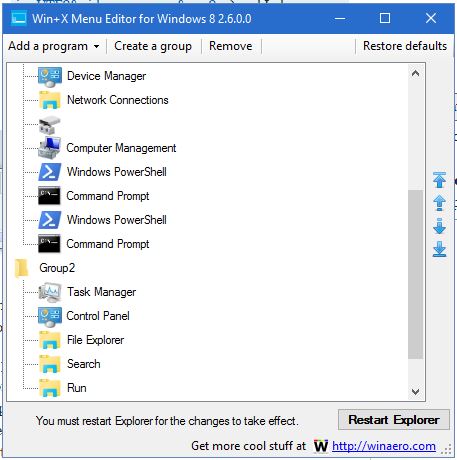
Task: Select the unlabeled disk management icon entry
Action: pyautogui.click(x=49, y=125)
